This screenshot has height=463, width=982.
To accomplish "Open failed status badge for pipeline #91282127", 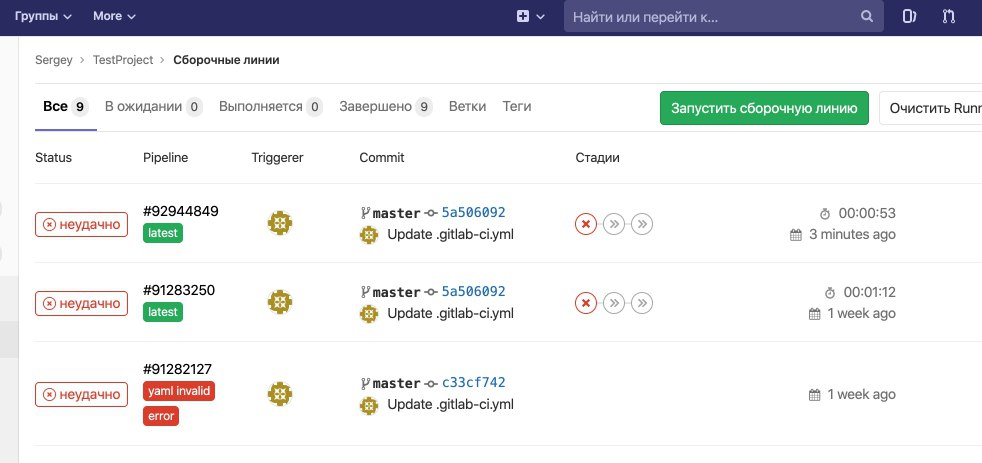I will coord(81,395).
